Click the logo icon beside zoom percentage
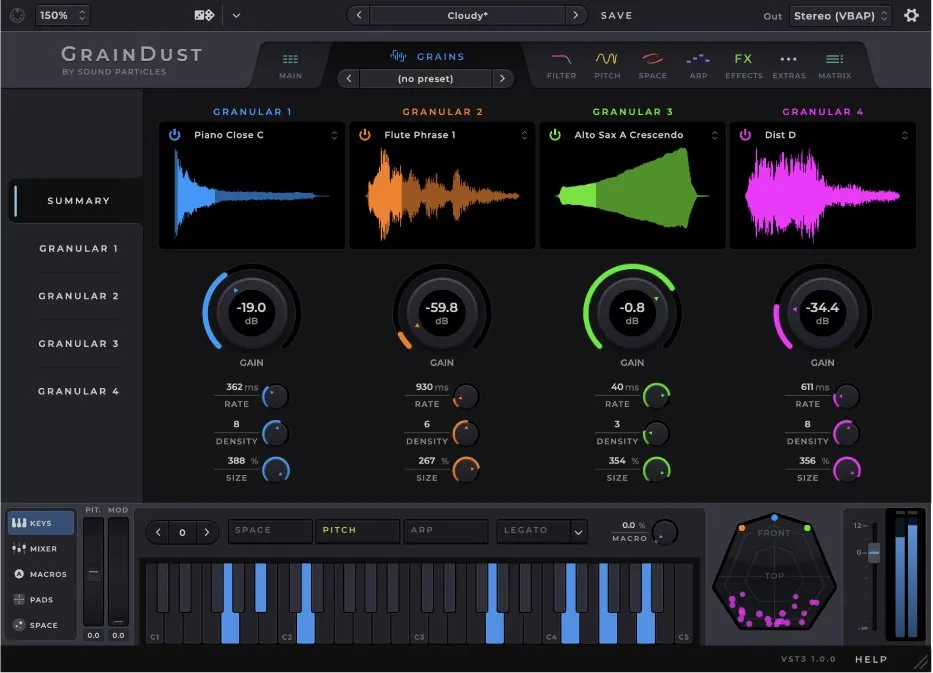 coord(17,15)
